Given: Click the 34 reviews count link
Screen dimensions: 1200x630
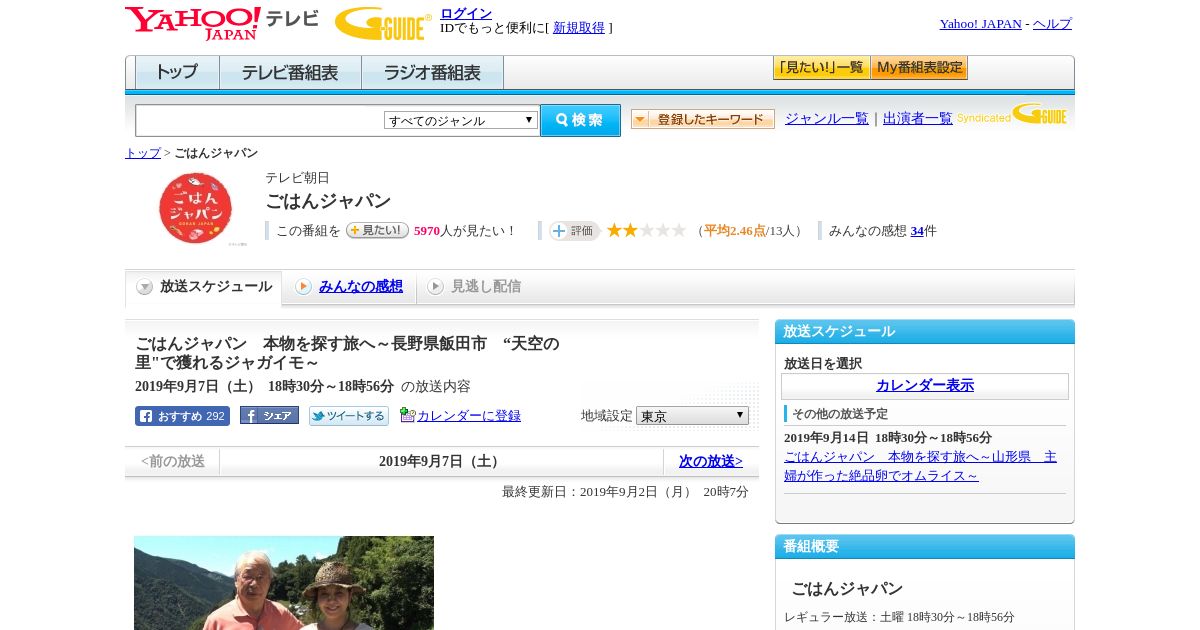Looking at the screenshot, I should pos(917,231).
